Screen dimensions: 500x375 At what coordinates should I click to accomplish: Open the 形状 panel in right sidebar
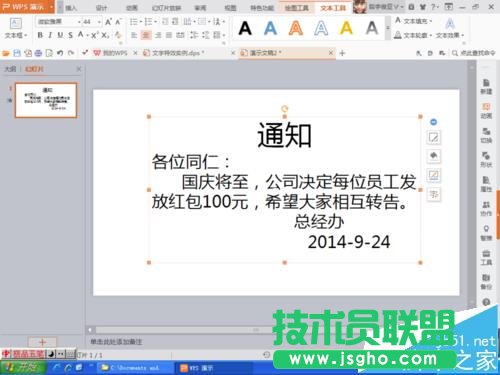pos(486,160)
